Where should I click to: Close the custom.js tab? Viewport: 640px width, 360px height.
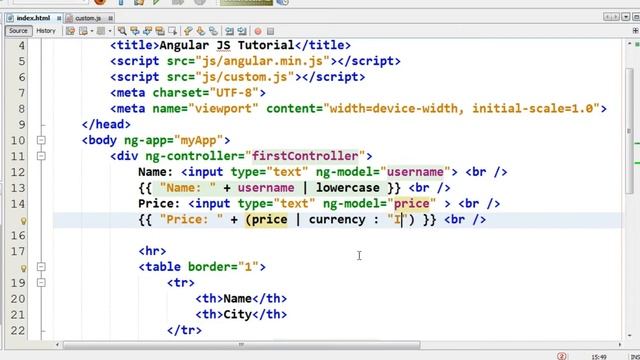(x=110, y=18)
